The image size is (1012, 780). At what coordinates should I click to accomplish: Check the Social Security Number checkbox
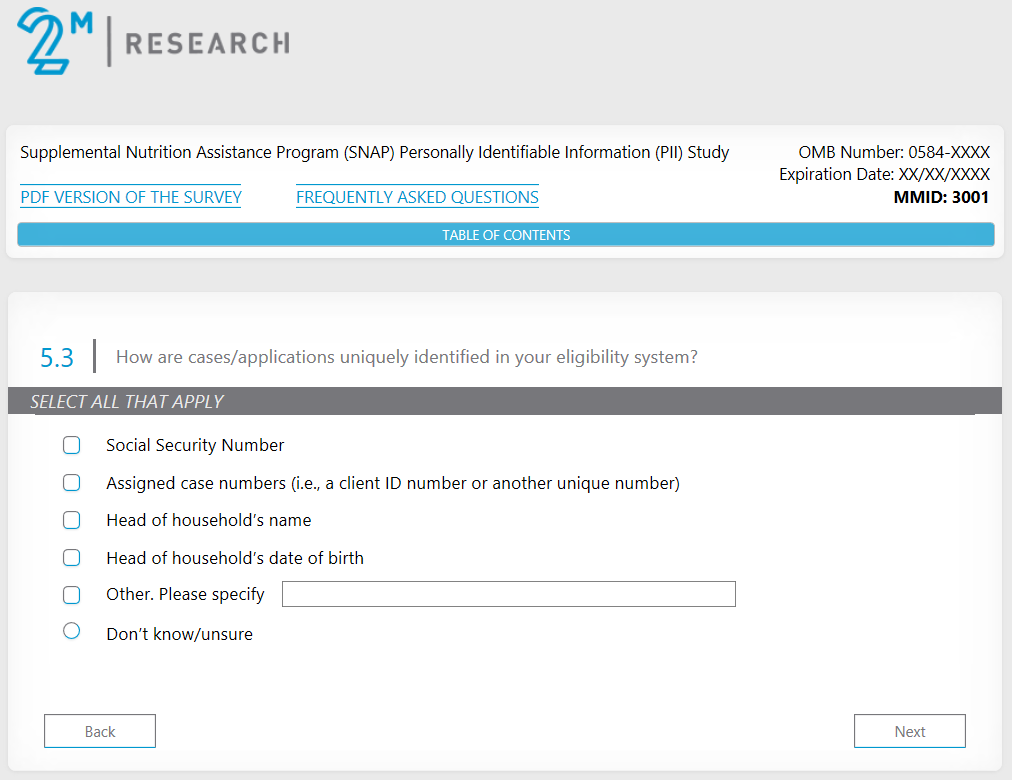pyautogui.click(x=71, y=445)
